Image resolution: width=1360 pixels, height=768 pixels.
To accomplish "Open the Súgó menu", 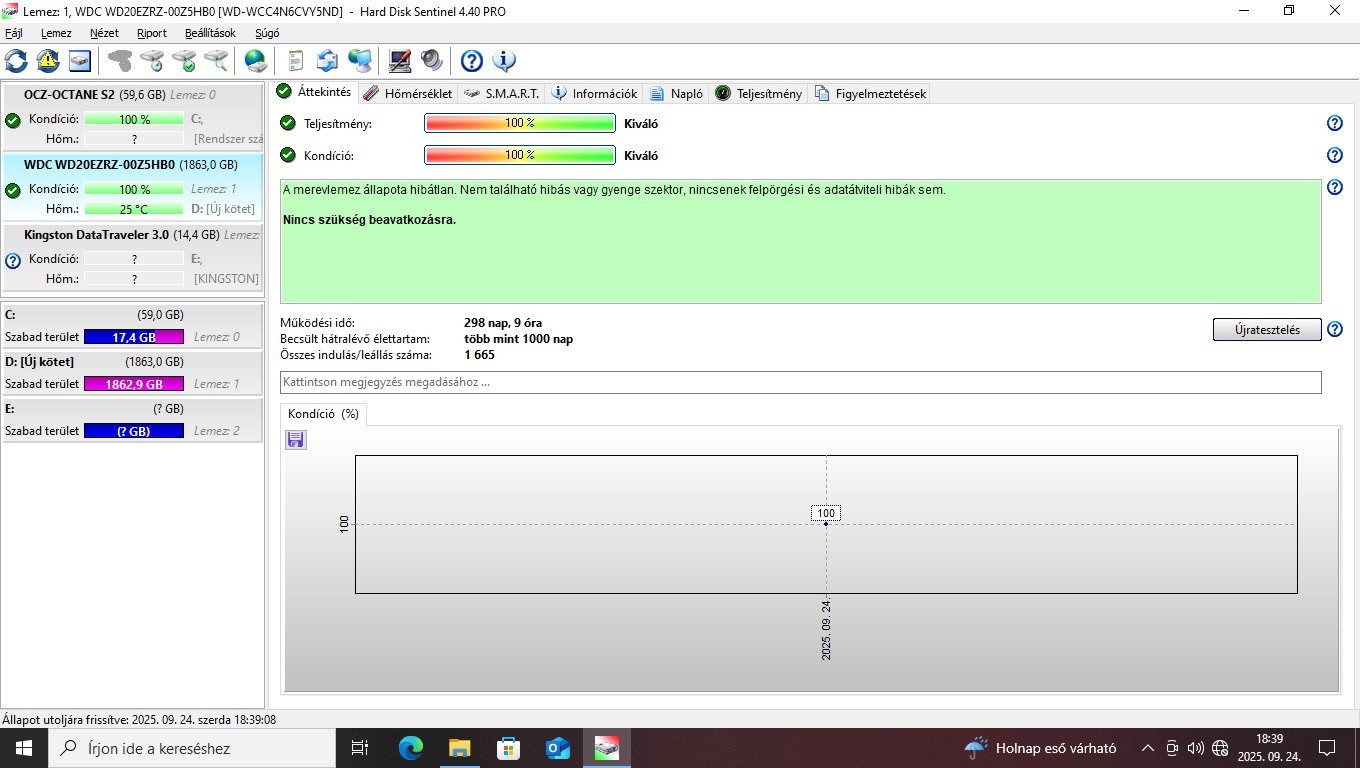I will click(x=267, y=33).
